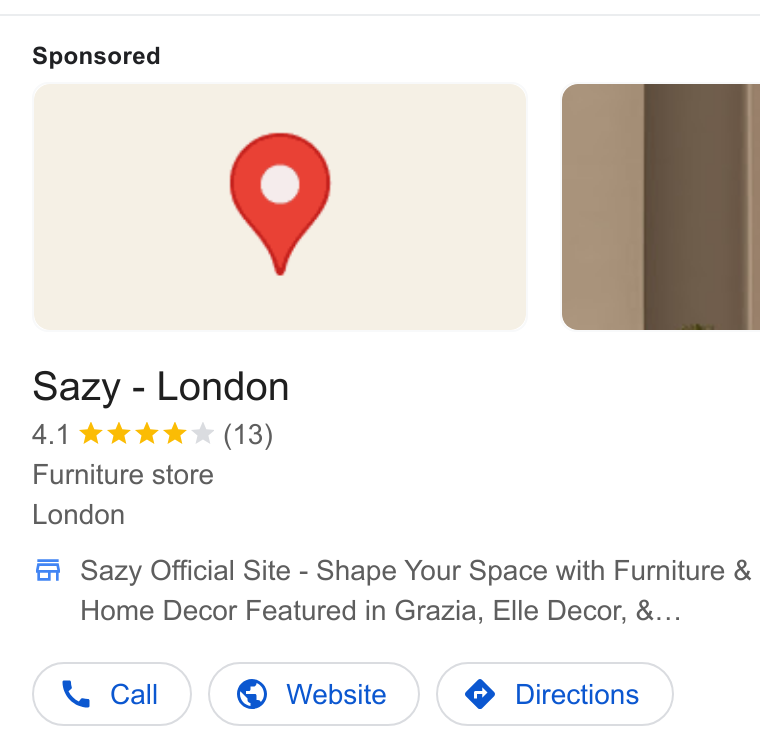Click the blue storefront icon
This screenshot has height=750, width=760.
(48, 570)
